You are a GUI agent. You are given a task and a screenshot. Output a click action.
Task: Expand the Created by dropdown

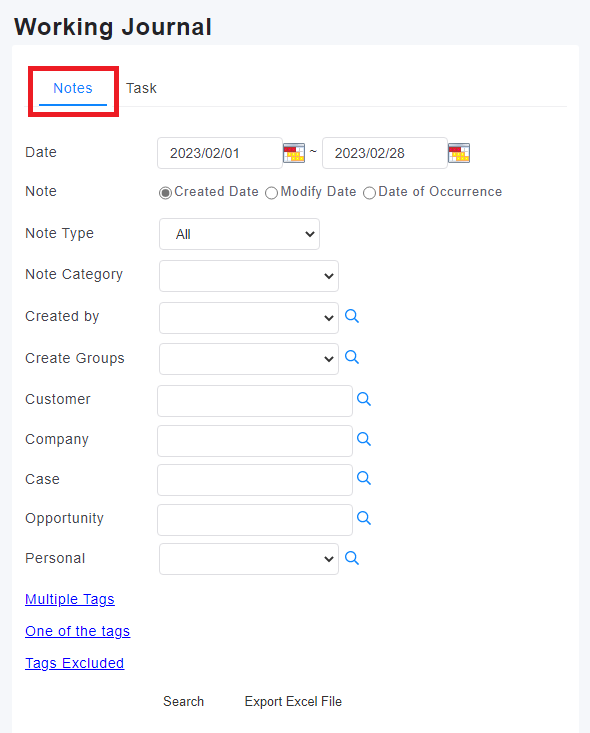coord(249,318)
